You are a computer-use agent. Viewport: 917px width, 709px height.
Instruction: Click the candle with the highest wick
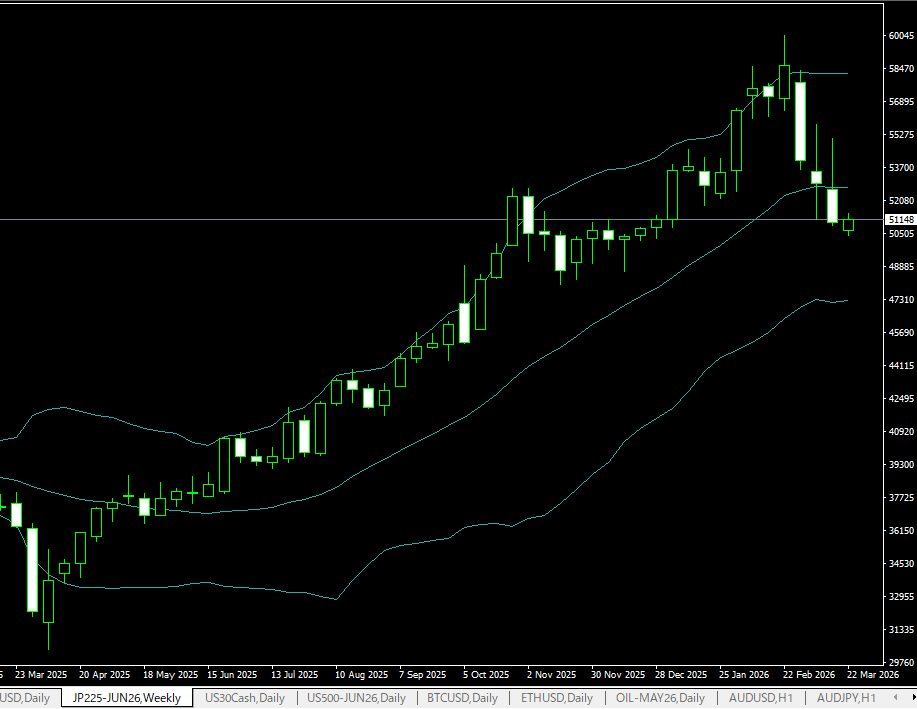click(x=784, y=80)
